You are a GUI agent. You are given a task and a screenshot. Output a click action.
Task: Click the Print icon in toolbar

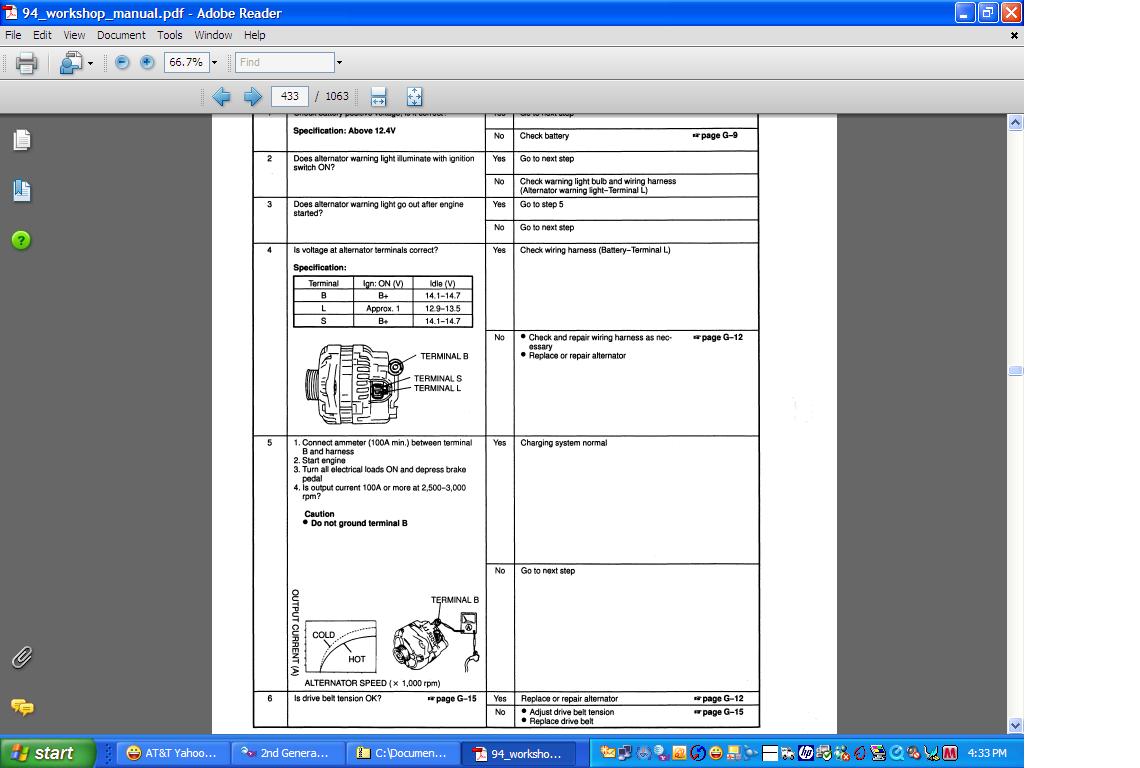(x=26, y=63)
